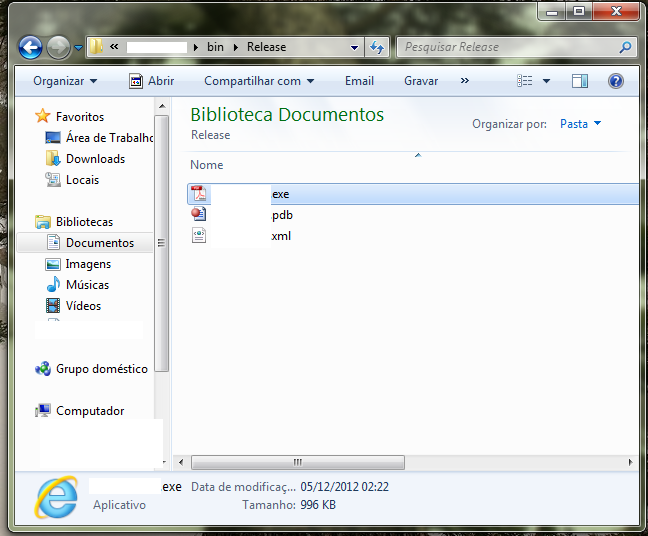Open the Compartilhar com menu
648x536 pixels.
(x=259, y=81)
